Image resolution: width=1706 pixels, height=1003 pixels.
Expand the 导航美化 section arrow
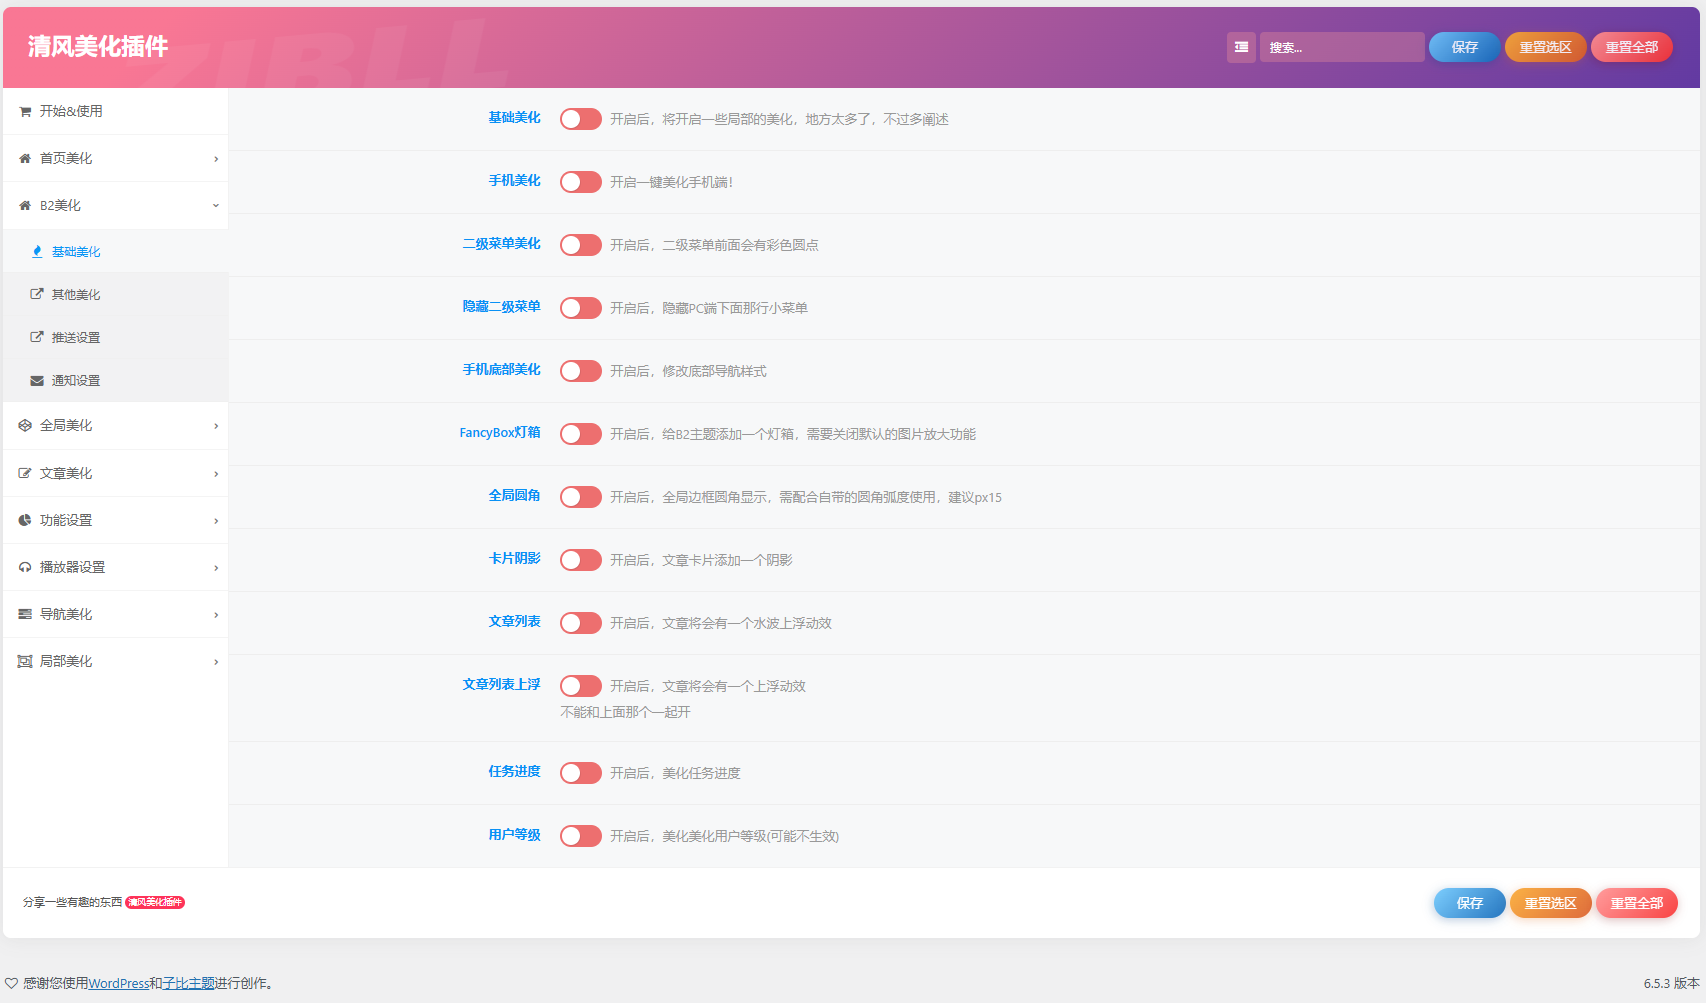click(x=215, y=615)
